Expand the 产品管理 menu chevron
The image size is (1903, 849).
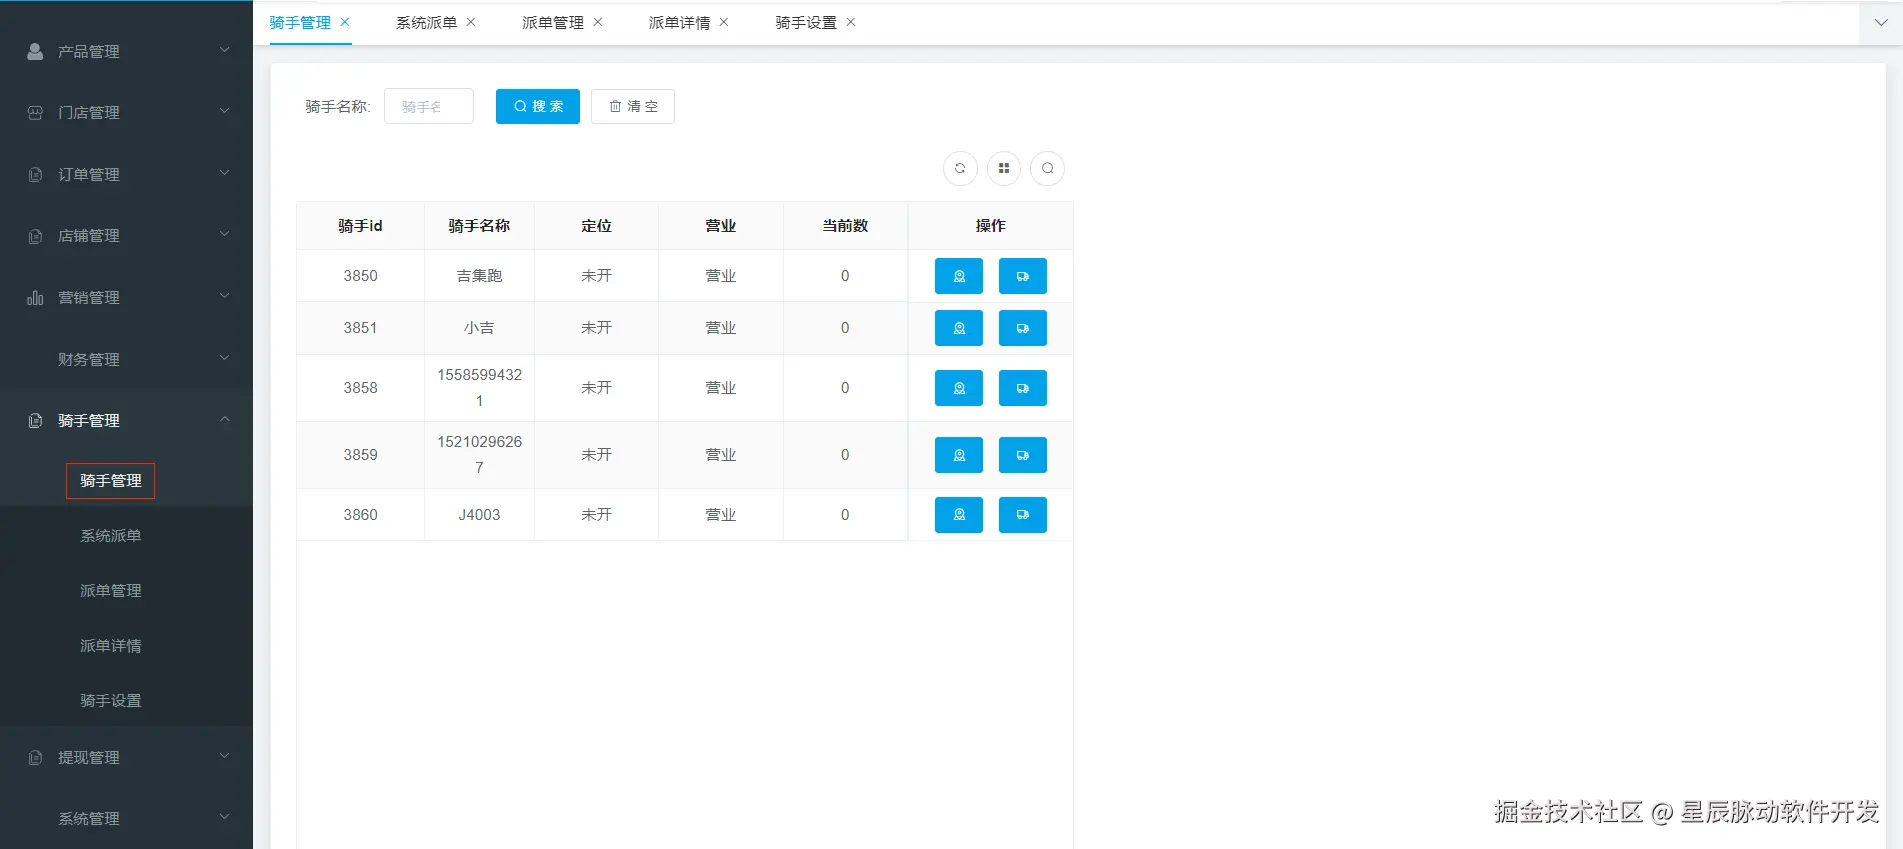click(225, 50)
